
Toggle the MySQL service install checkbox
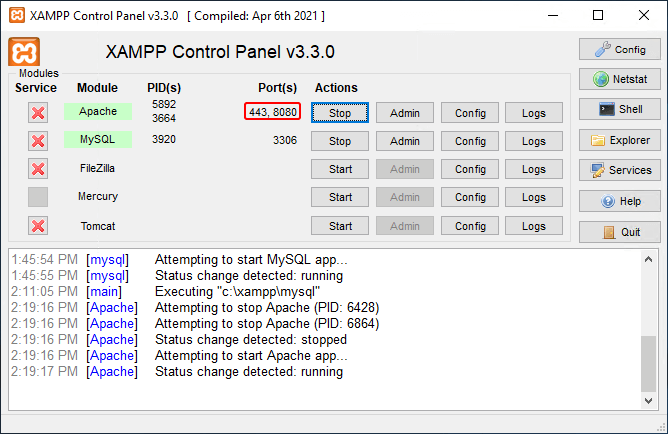(38, 141)
